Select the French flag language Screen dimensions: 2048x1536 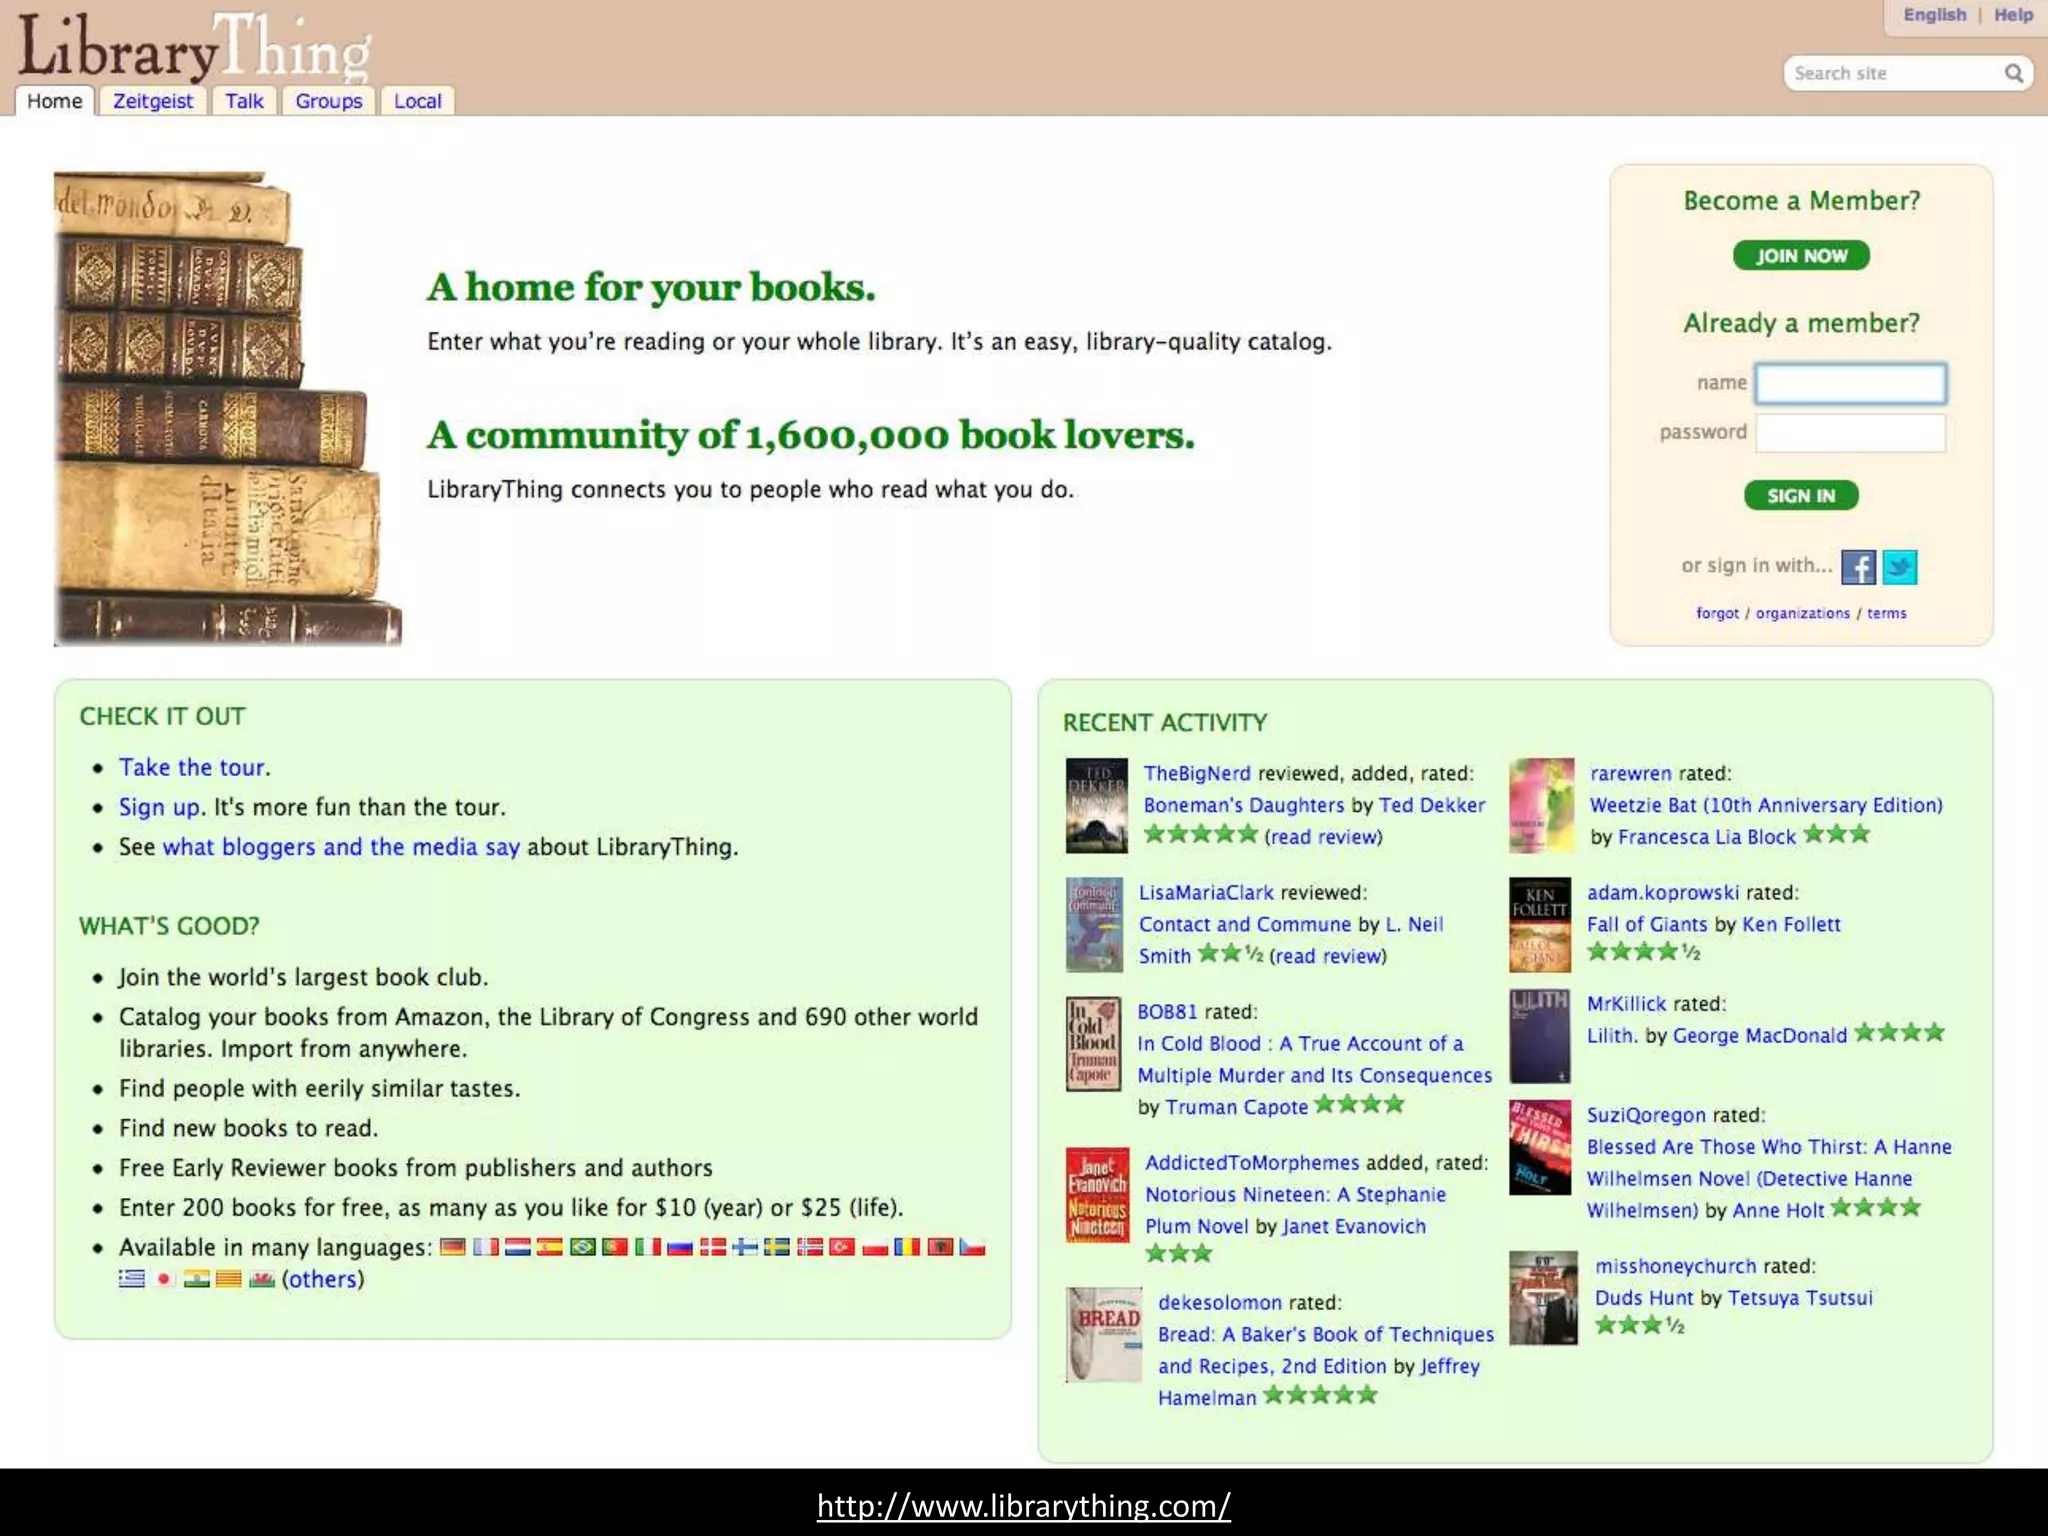[486, 1247]
